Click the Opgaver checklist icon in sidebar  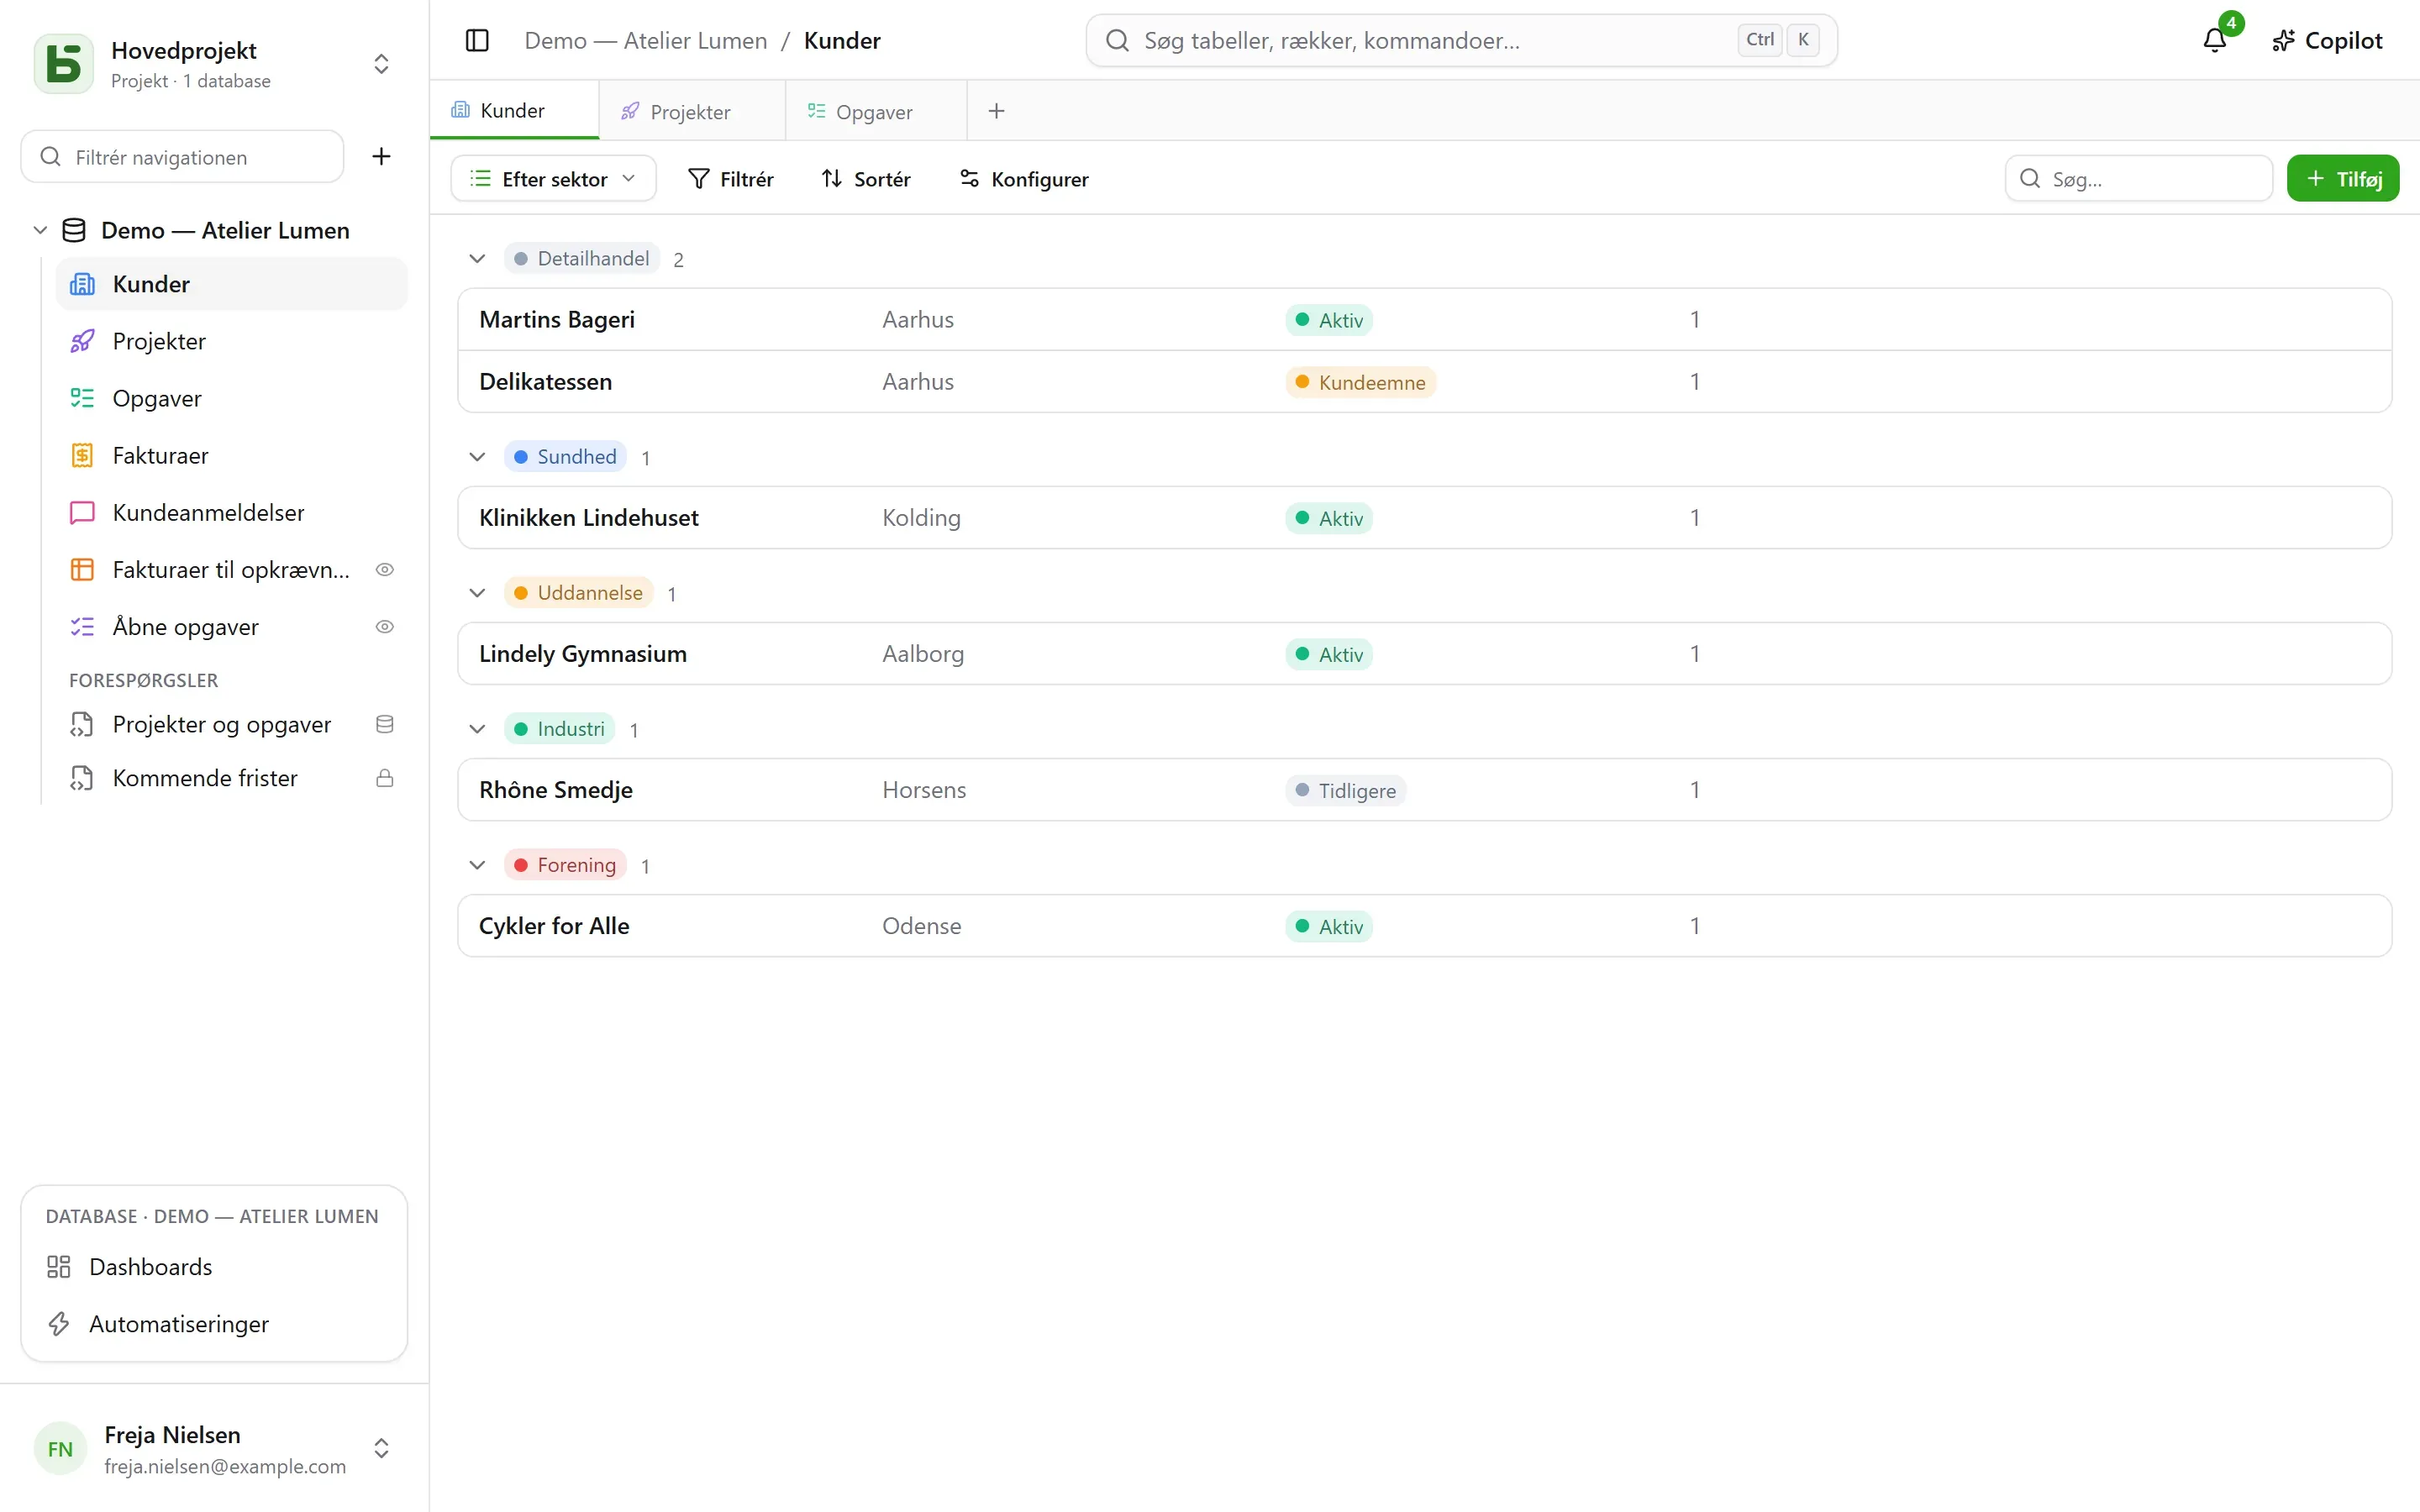pyautogui.click(x=82, y=398)
